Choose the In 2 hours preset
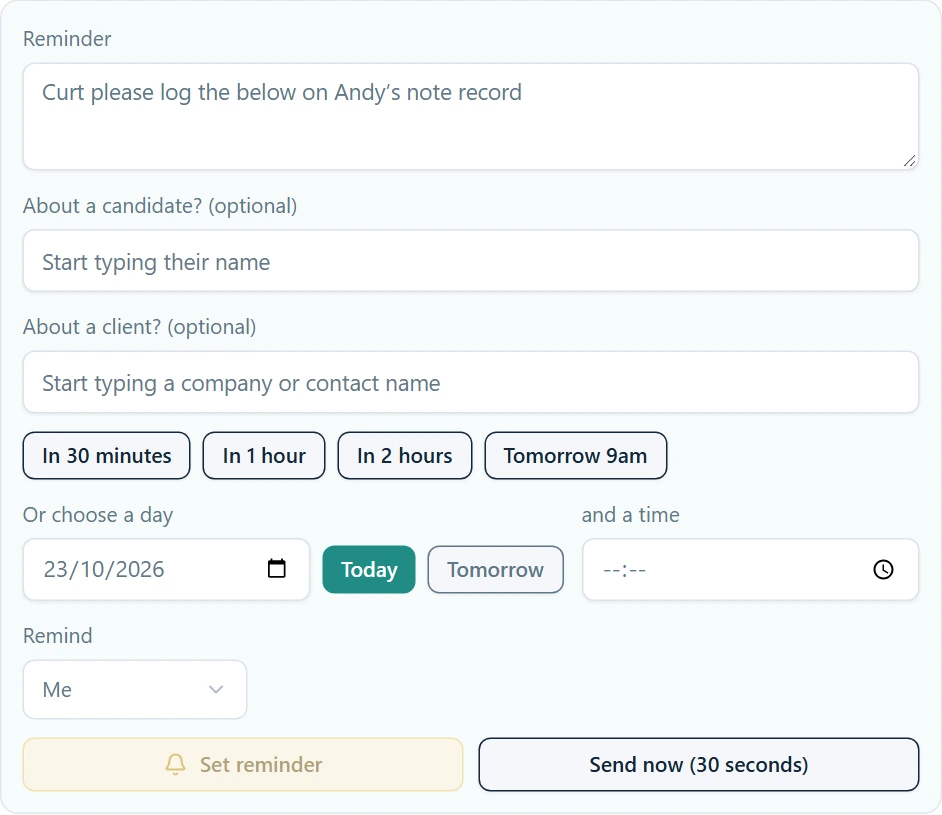This screenshot has height=815, width=942. (404, 456)
